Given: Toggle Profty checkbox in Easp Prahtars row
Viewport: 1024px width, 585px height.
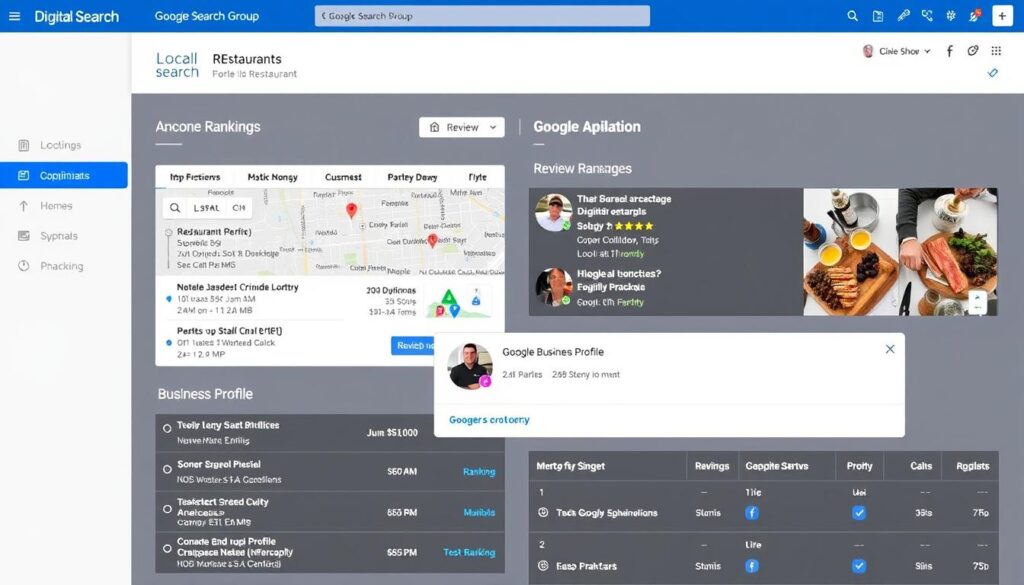Looking at the screenshot, I should 859,566.
